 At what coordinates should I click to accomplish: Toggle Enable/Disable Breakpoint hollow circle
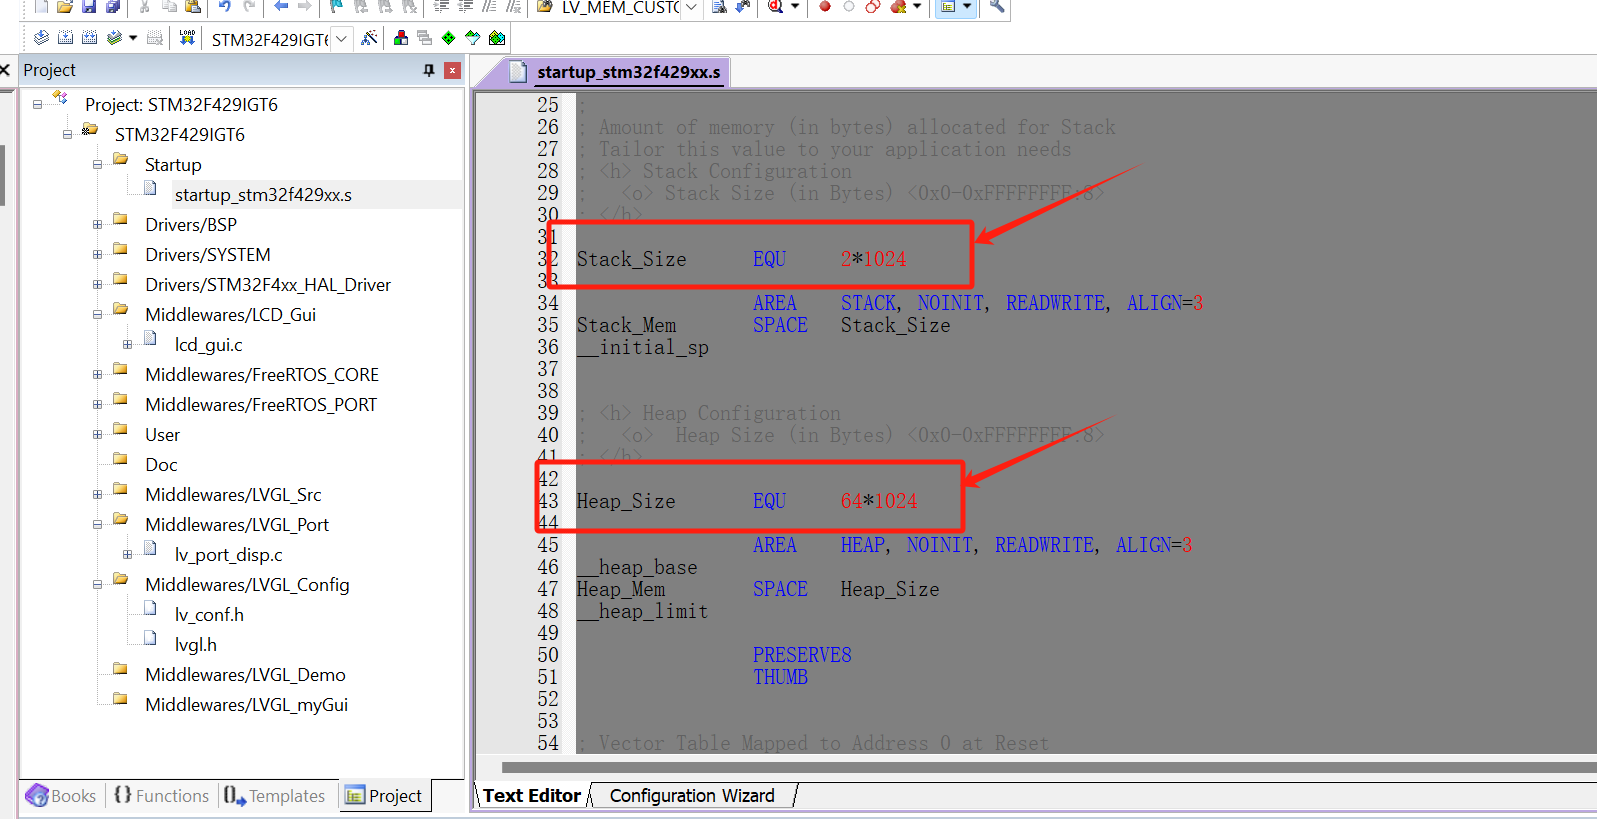point(849,7)
